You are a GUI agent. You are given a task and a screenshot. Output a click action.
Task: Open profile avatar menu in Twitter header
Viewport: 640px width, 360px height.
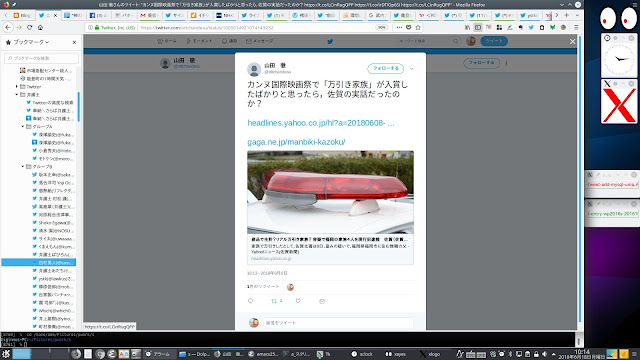click(x=471, y=41)
